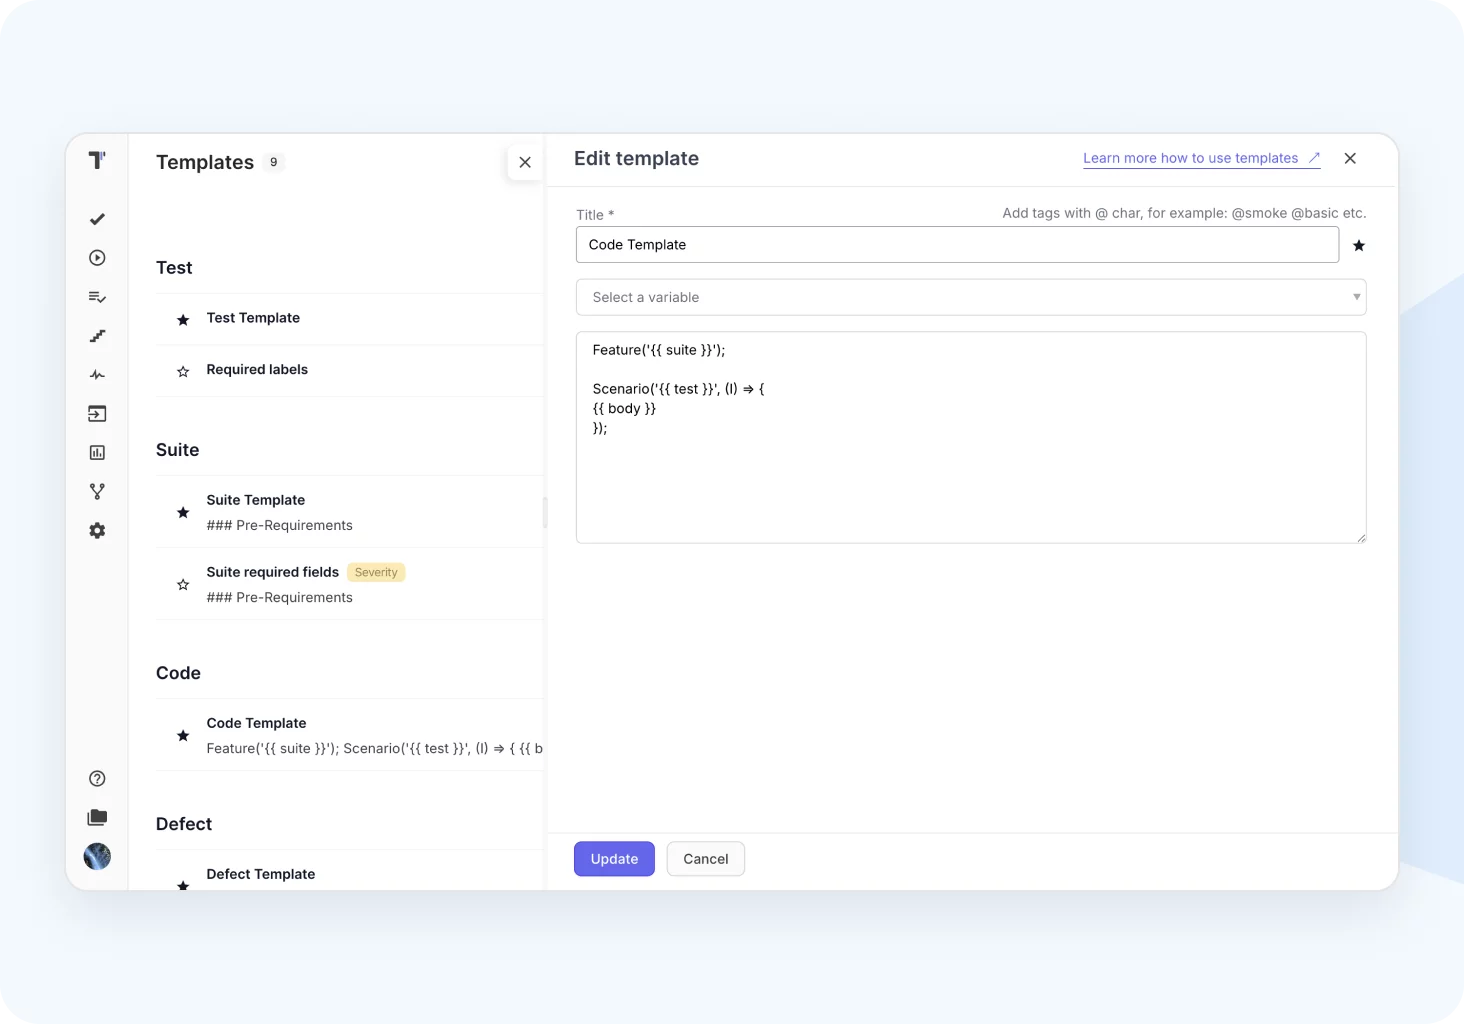Toggle star for Suite required fields template
This screenshot has height=1024, width=1464.
coord(183,585)
